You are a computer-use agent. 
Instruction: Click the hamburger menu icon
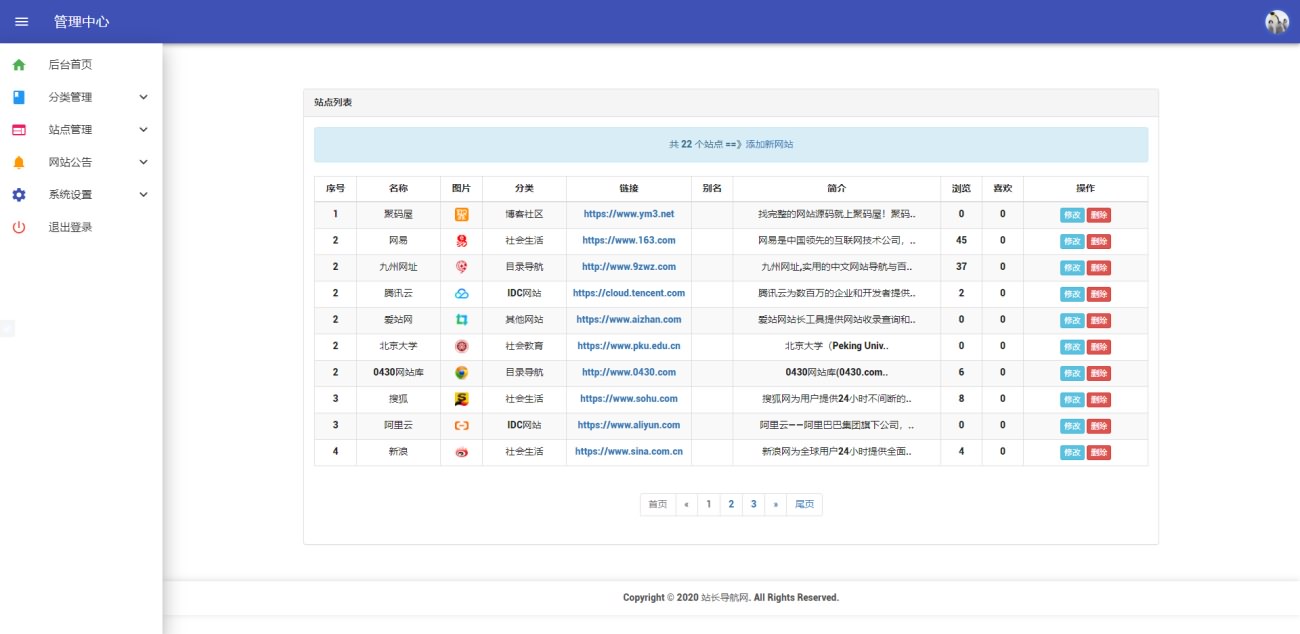21,21
